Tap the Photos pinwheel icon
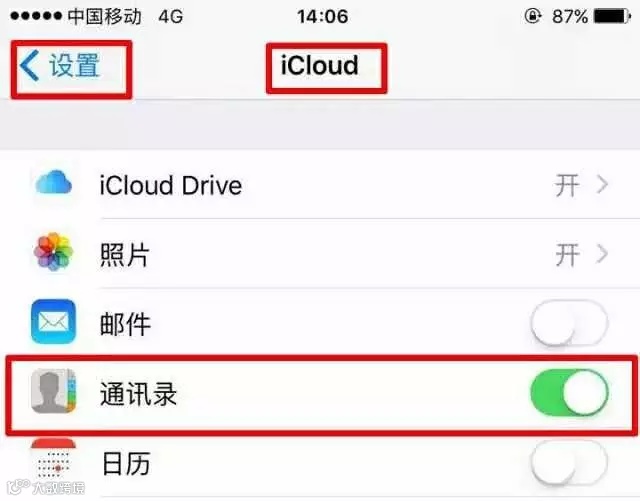This screenshot has width=640, height=501. point(53,252)
